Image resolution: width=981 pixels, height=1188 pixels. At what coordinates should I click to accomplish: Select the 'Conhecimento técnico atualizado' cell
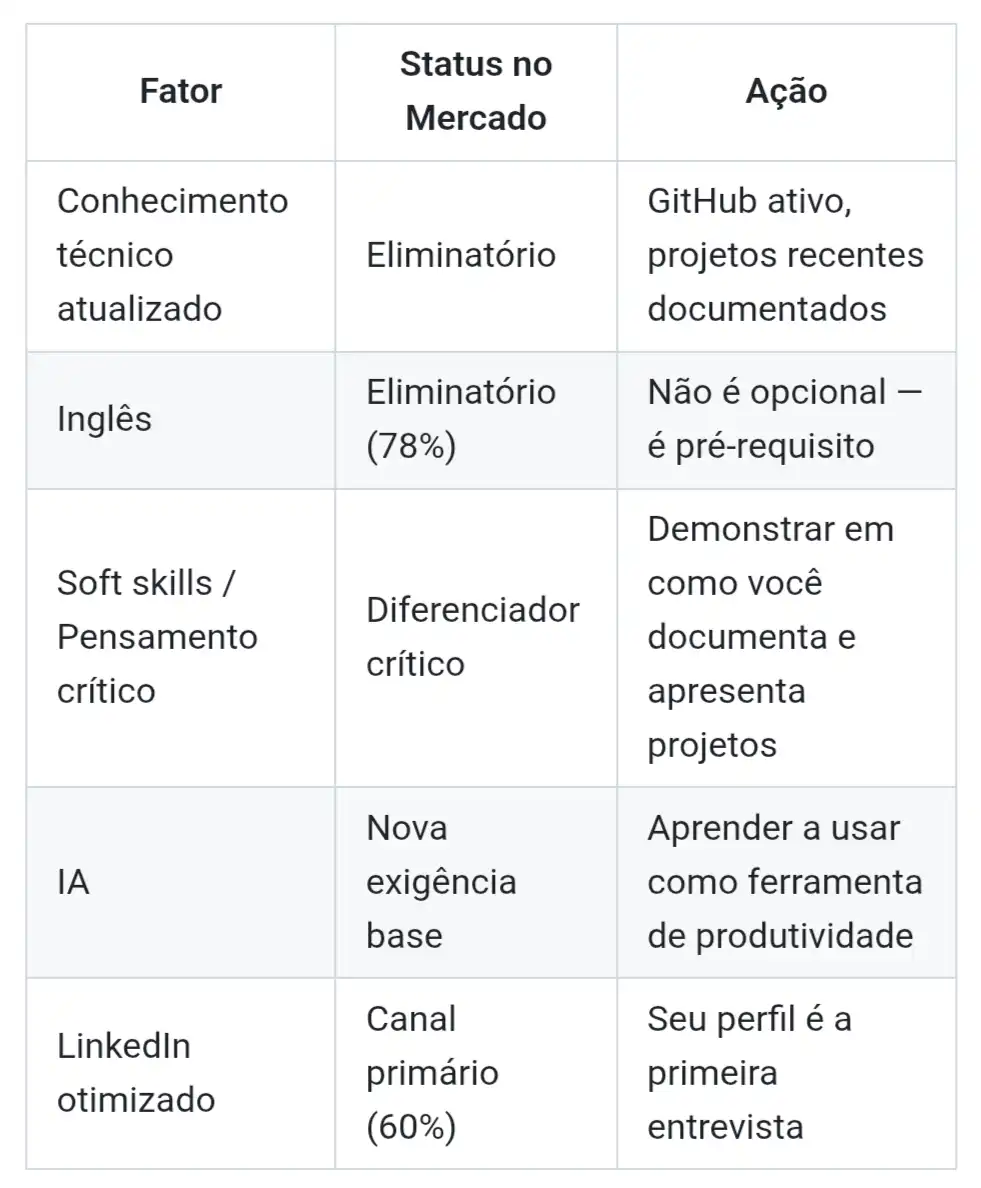[x=172, y=255]
